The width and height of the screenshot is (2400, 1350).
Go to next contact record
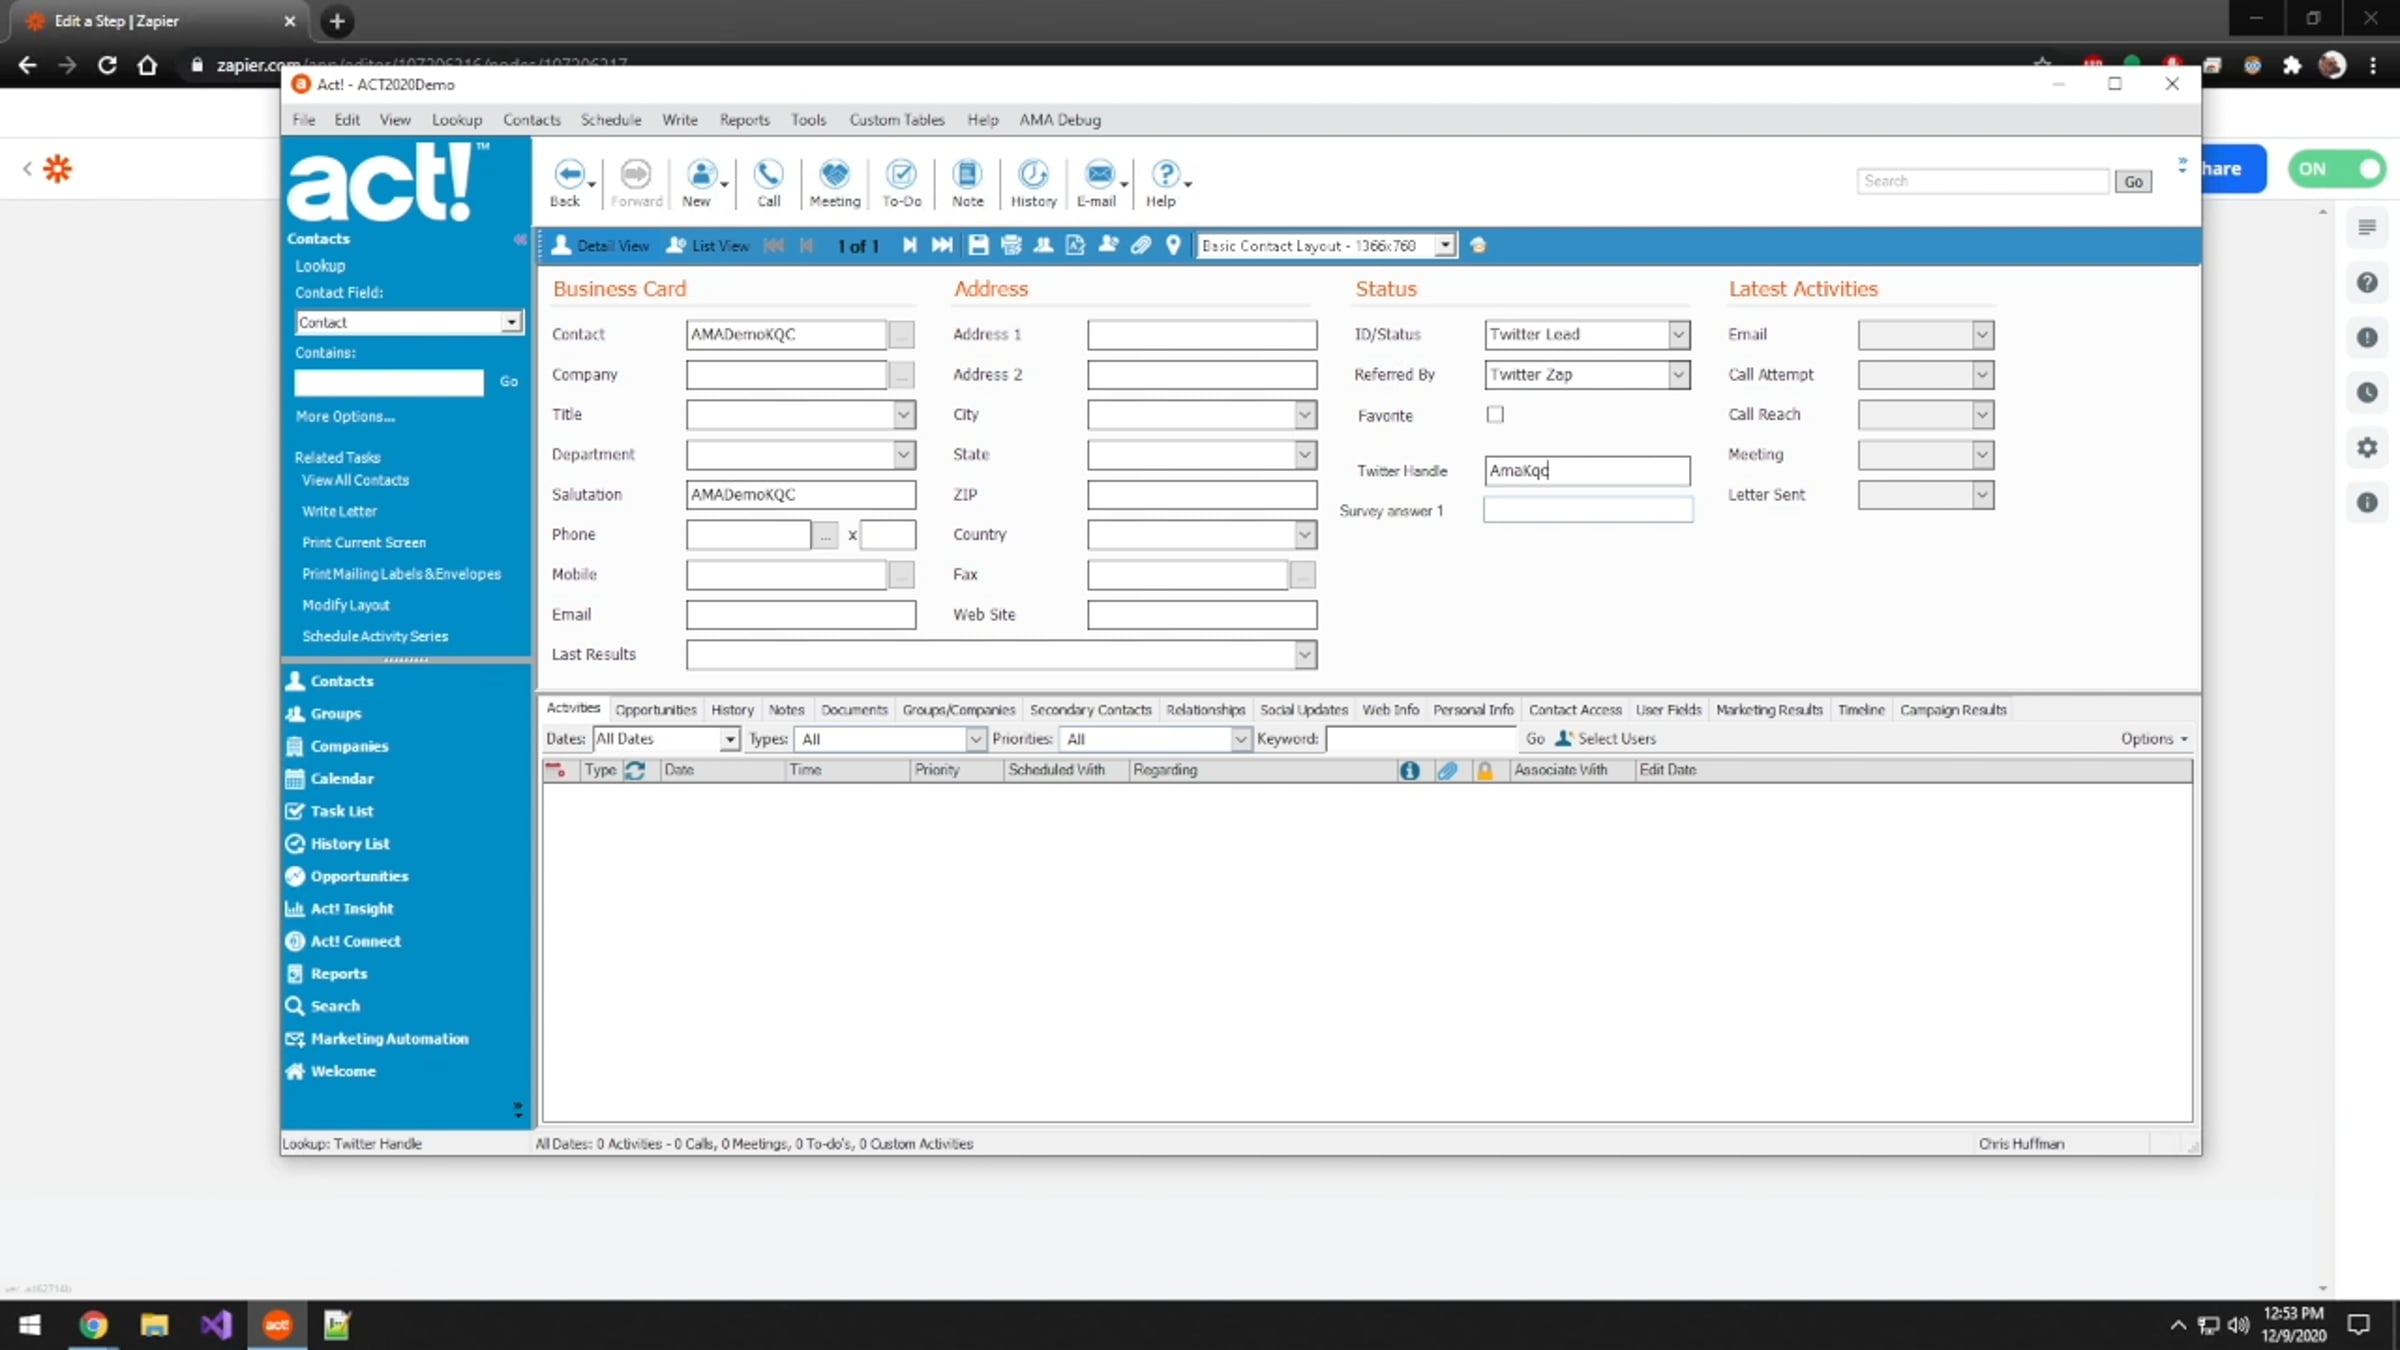(909, 245)
